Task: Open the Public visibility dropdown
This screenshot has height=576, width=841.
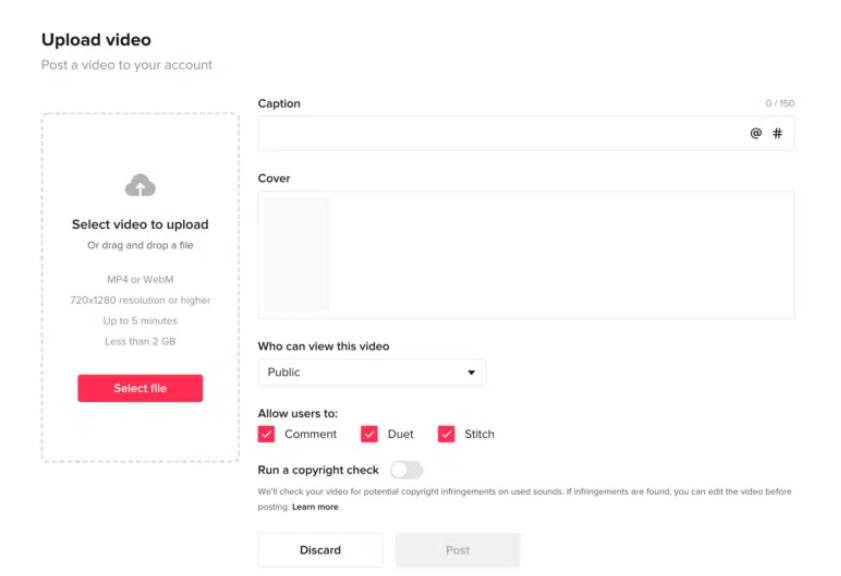Action: coord(372,372)
